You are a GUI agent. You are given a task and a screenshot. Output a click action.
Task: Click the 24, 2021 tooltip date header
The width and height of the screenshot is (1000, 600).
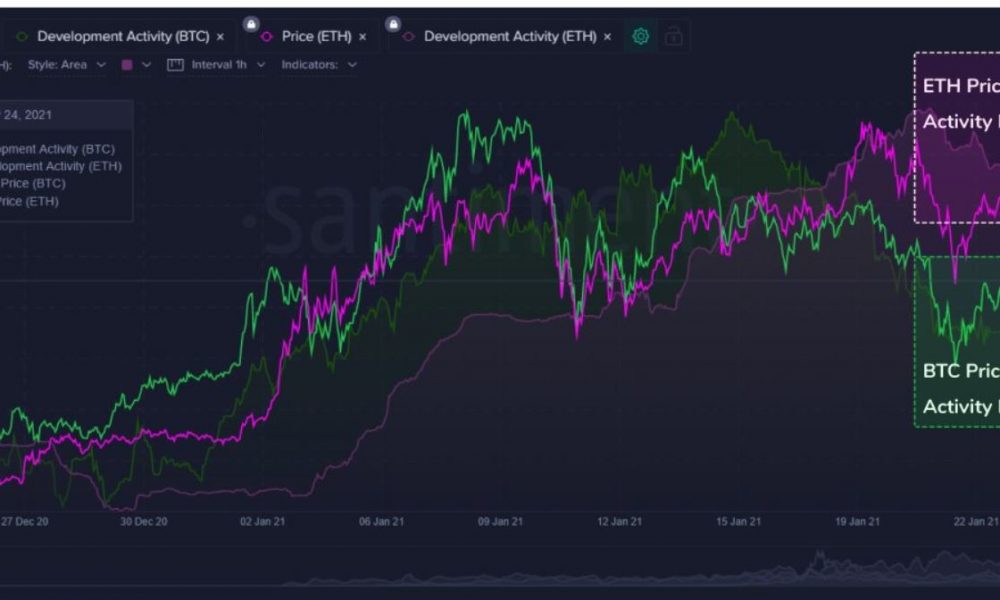click(66, 115)
